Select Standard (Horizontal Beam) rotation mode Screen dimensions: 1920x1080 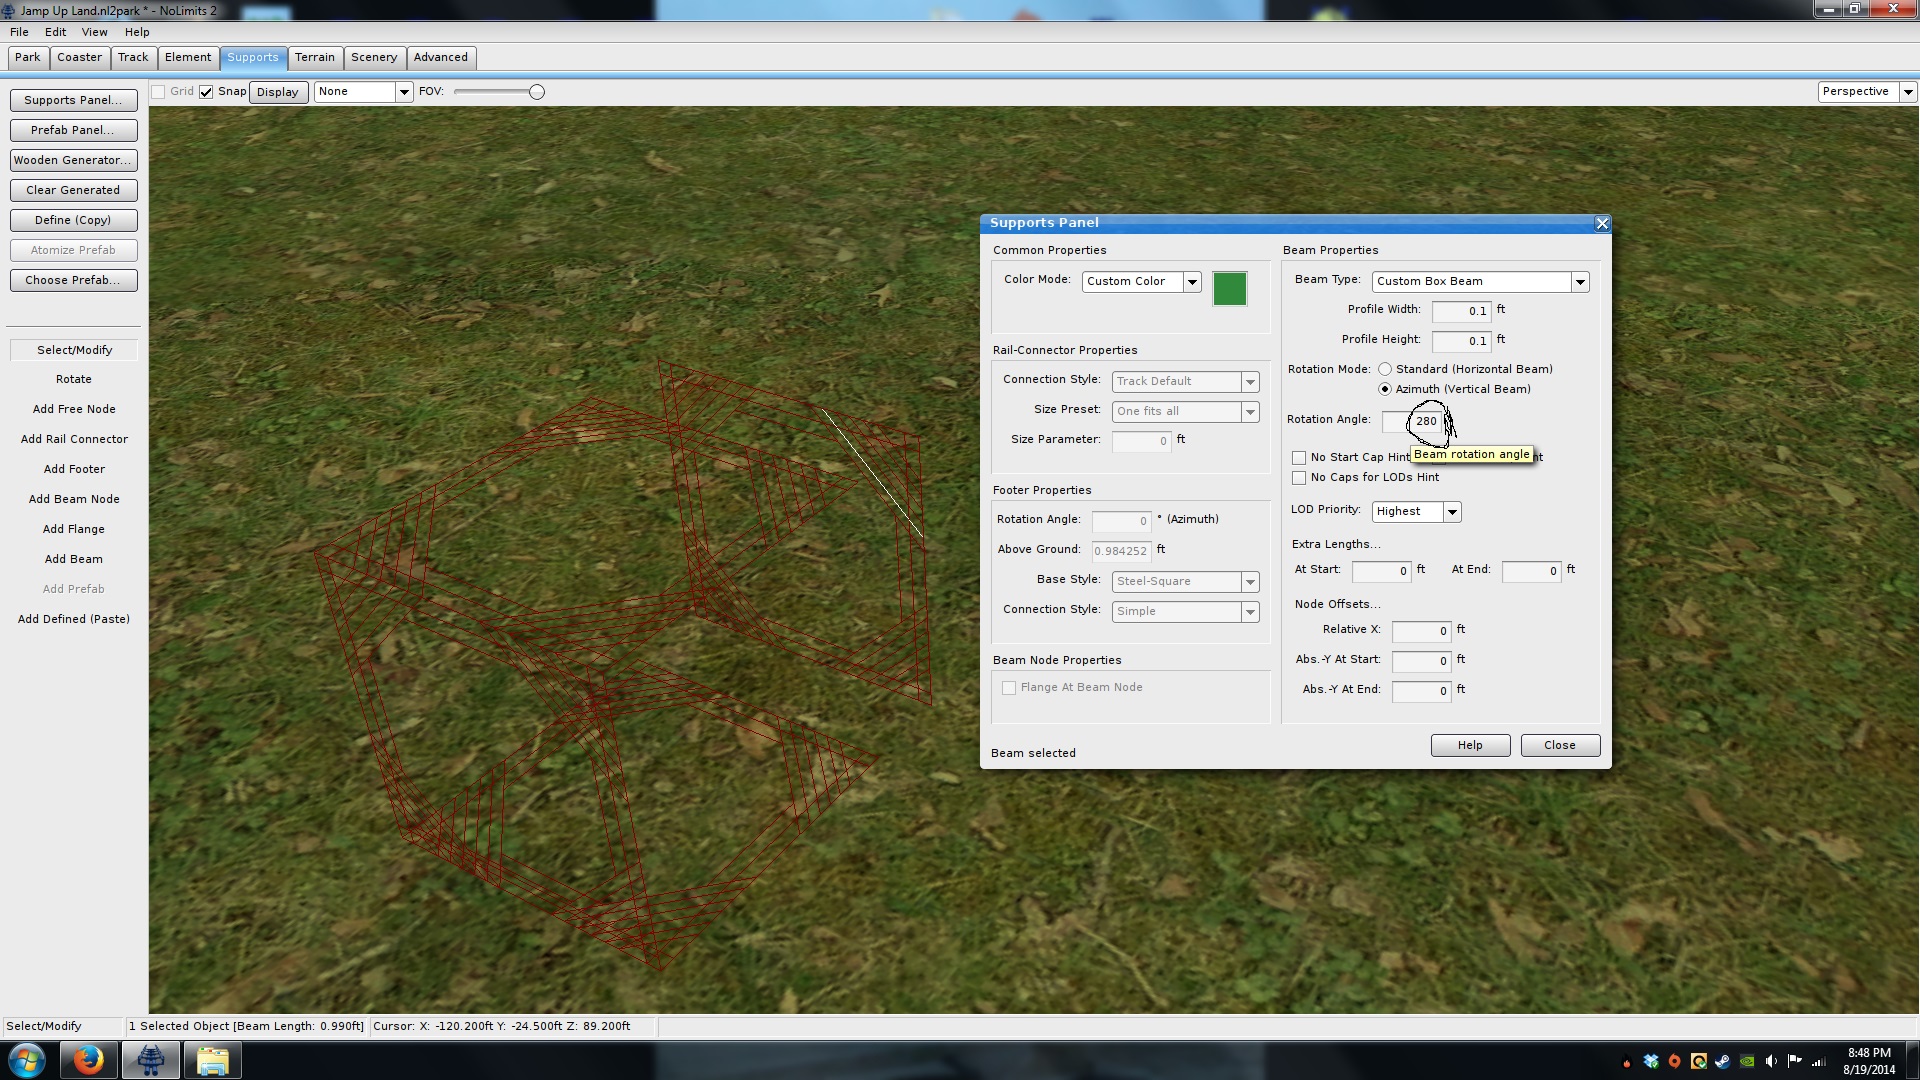[x=1385, y=369]
